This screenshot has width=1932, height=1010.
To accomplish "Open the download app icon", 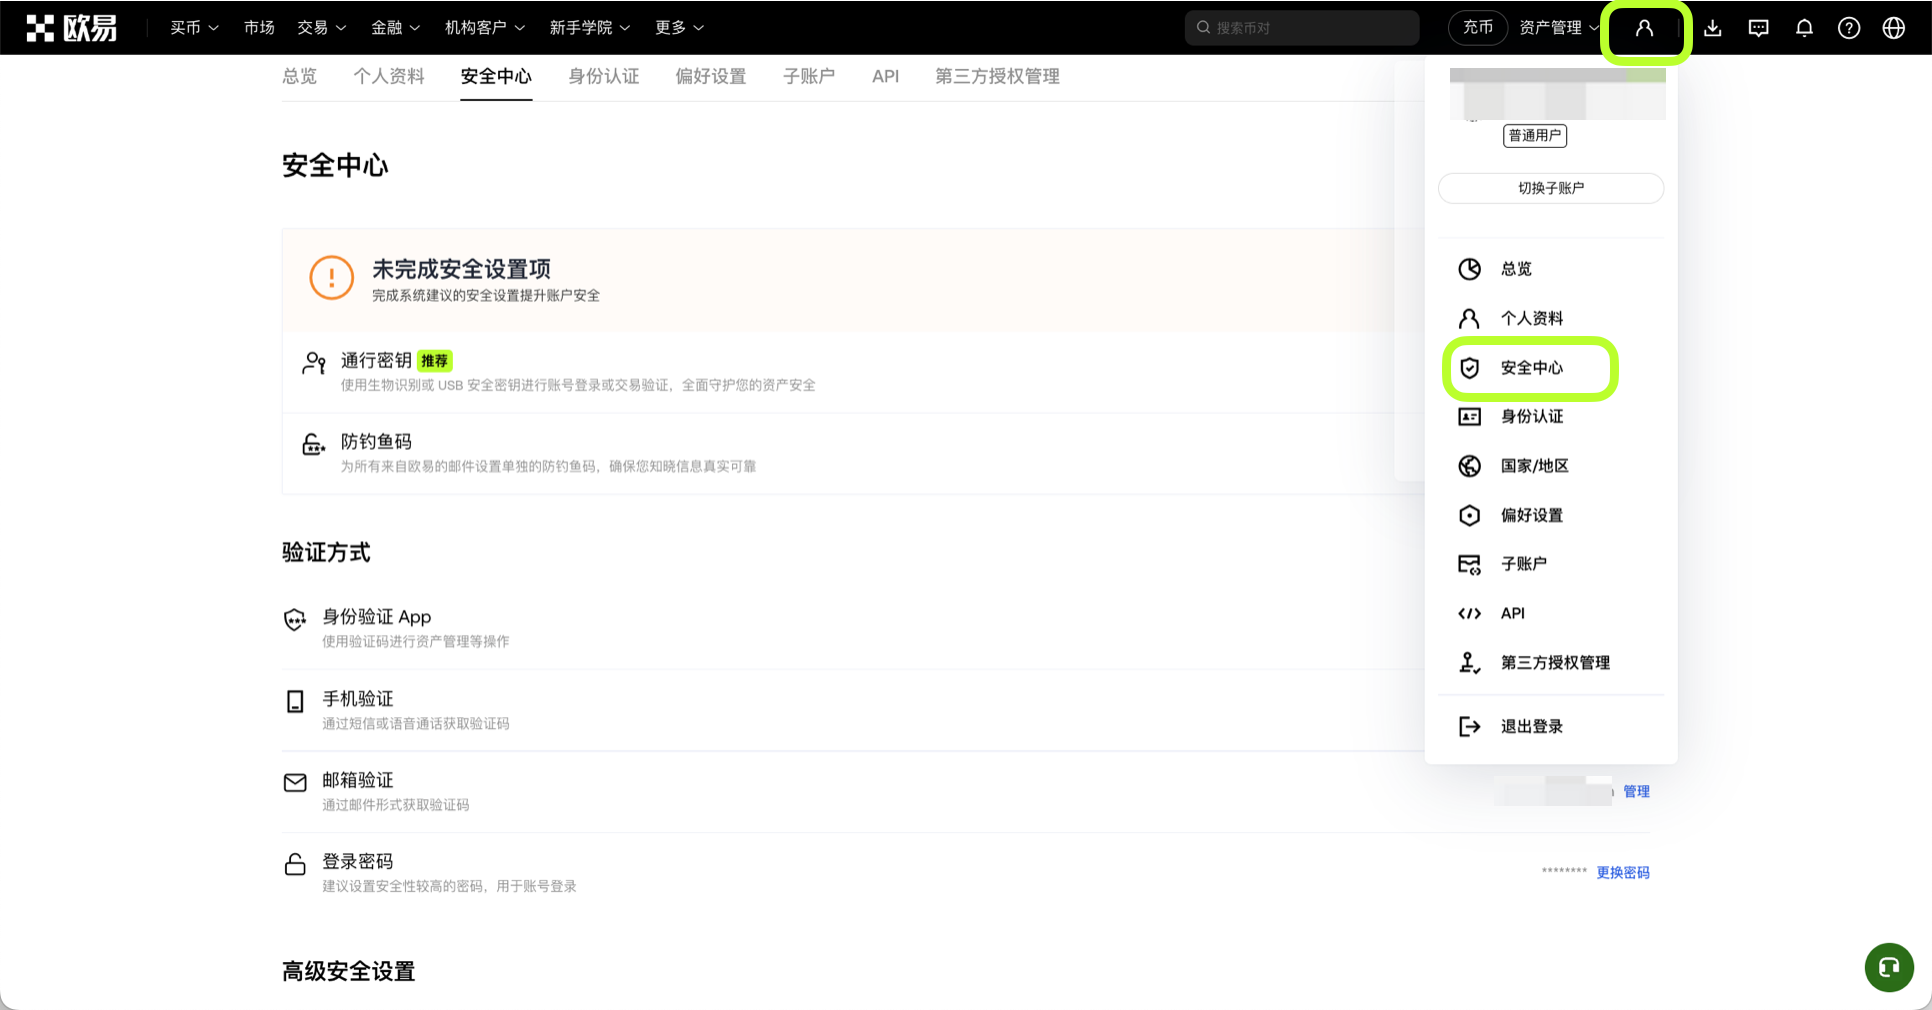I will tap(1712, 28).
